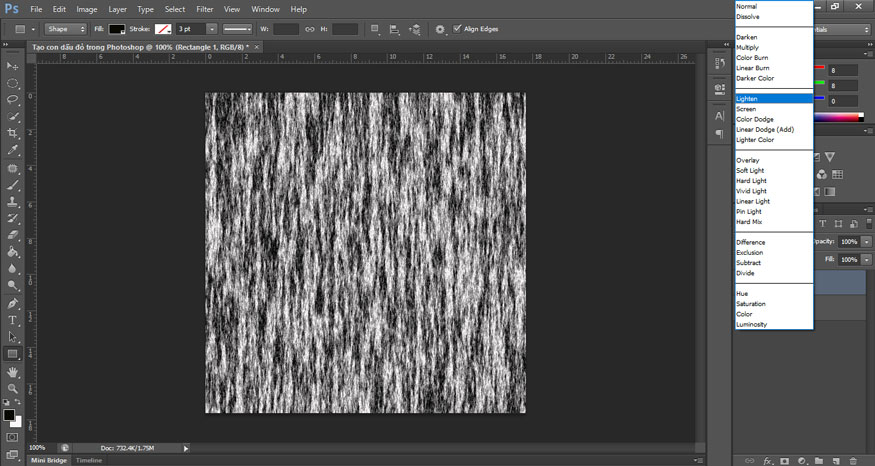Open the Rectangle tool preset picker arrow

(33, 29)
